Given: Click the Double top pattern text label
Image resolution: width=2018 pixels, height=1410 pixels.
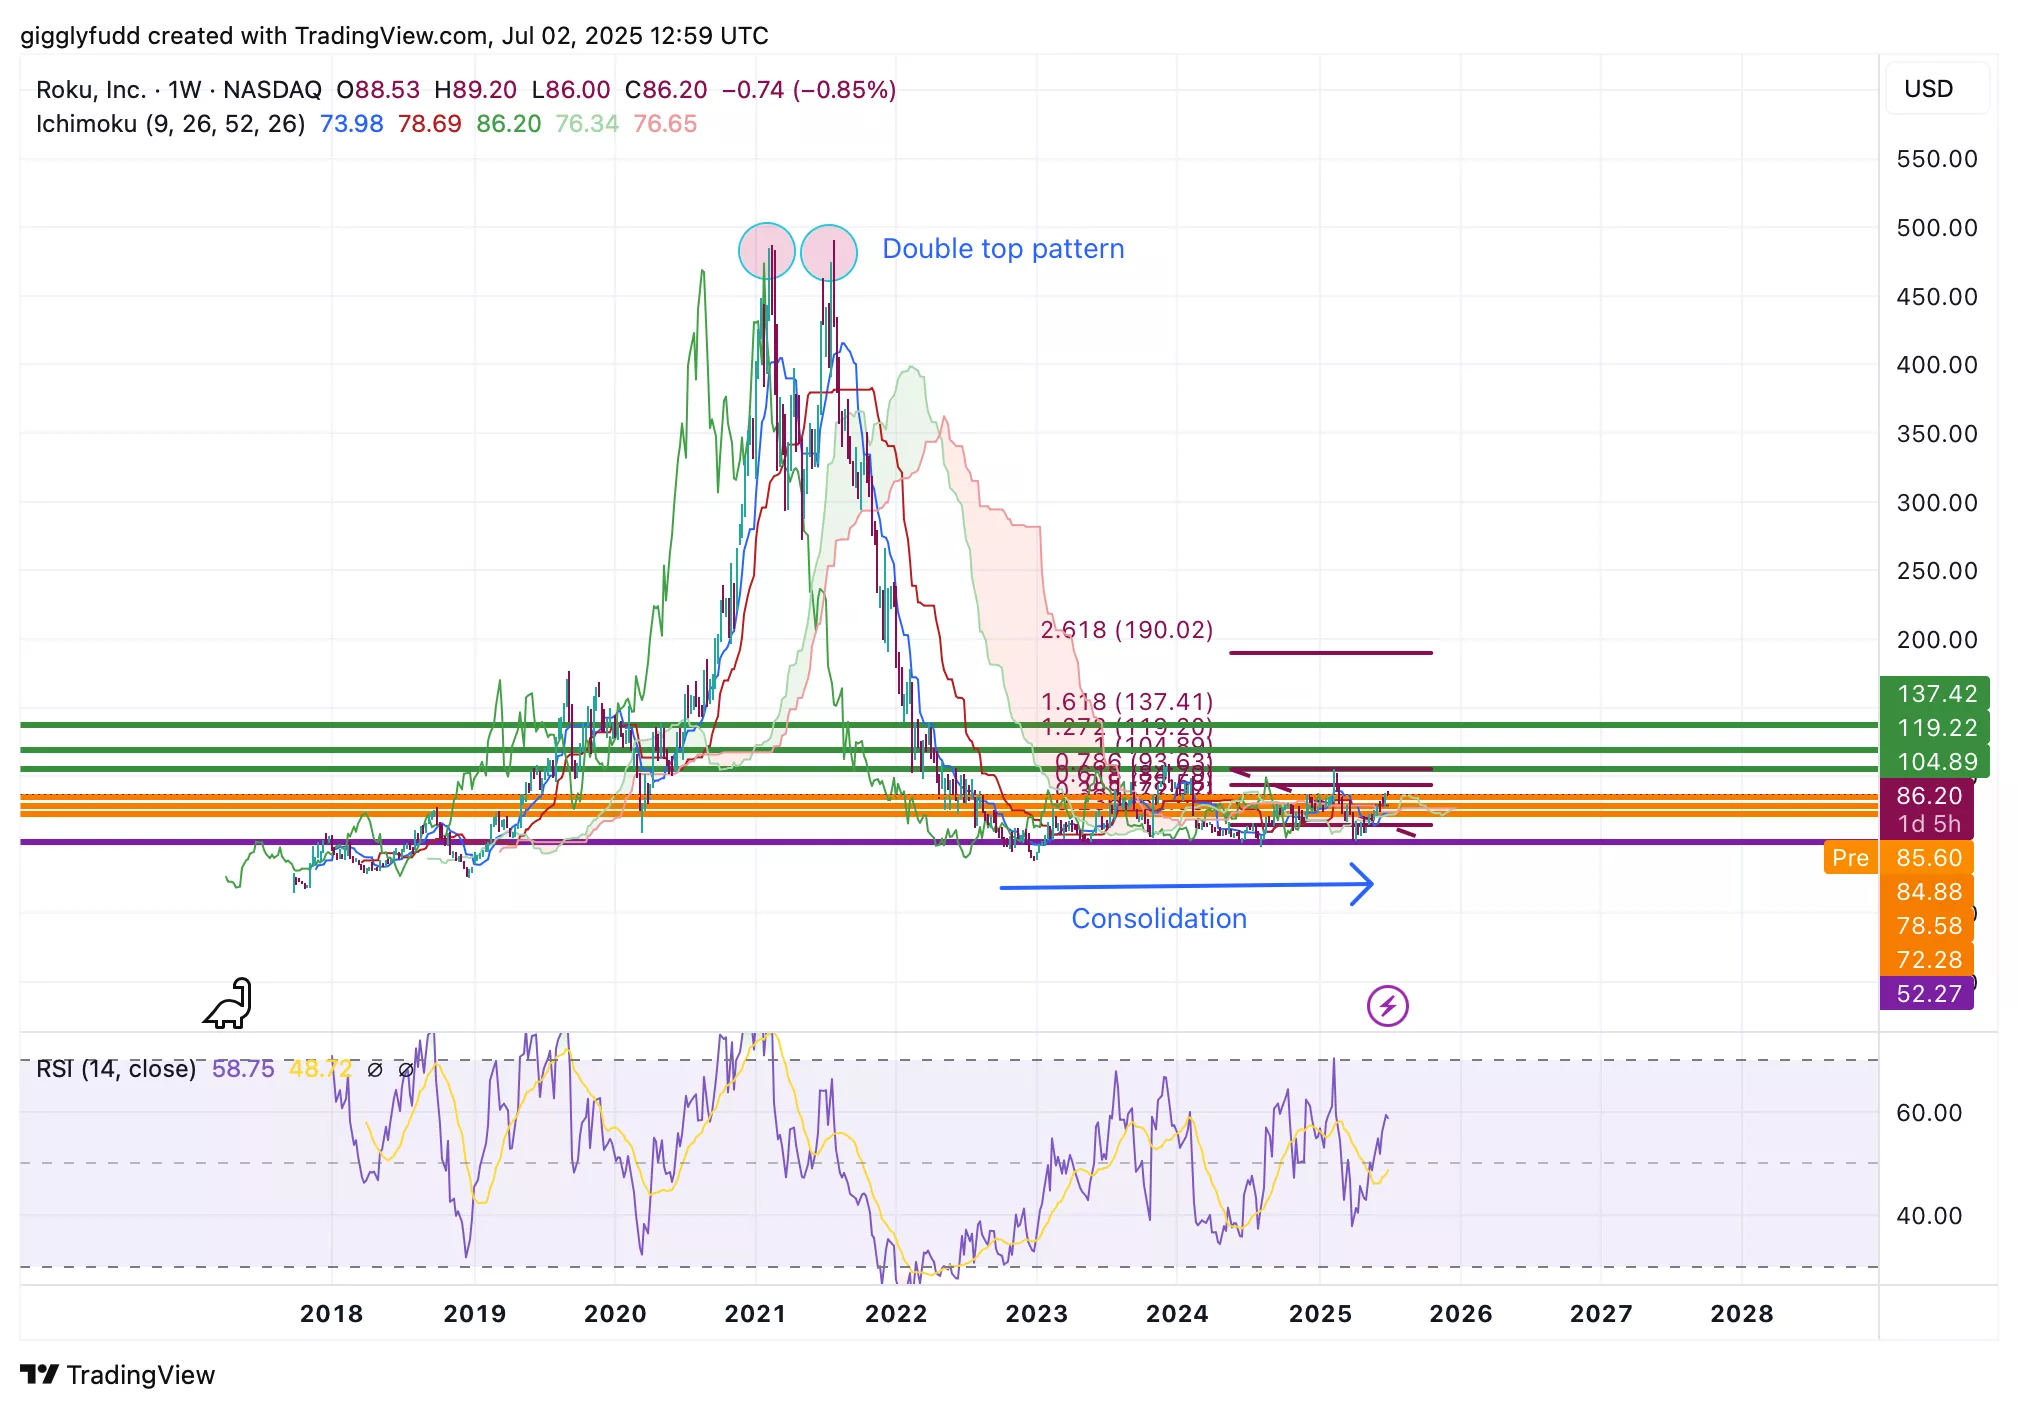Looking at the screenshot, I should [1002, 249].
